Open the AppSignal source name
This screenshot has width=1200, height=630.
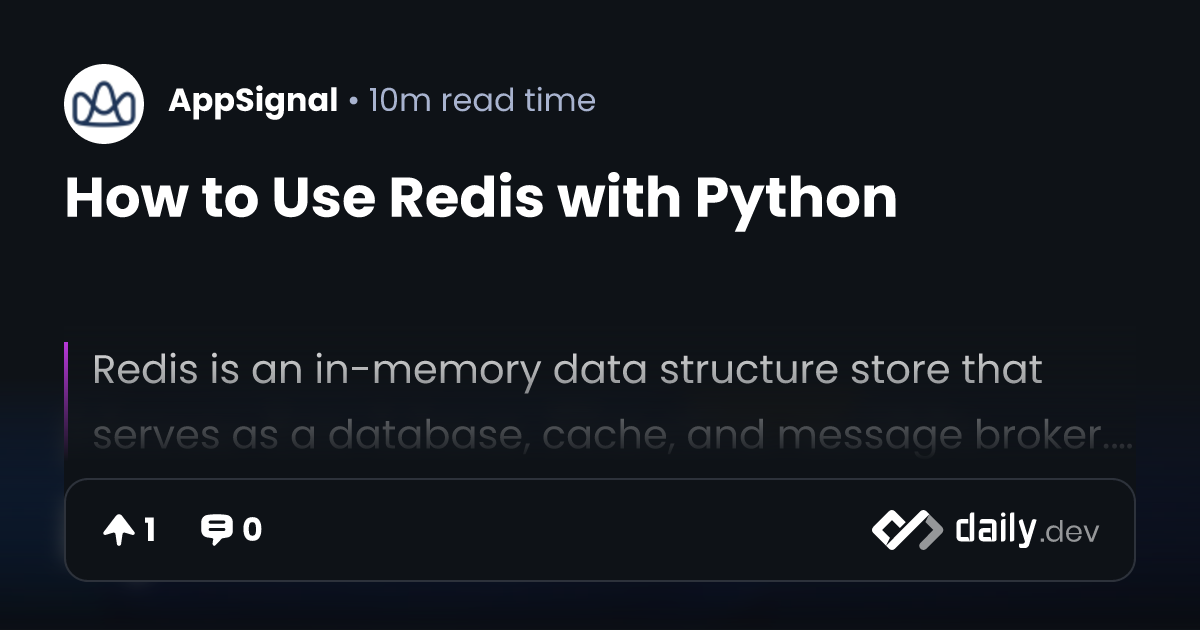(253, 100)
